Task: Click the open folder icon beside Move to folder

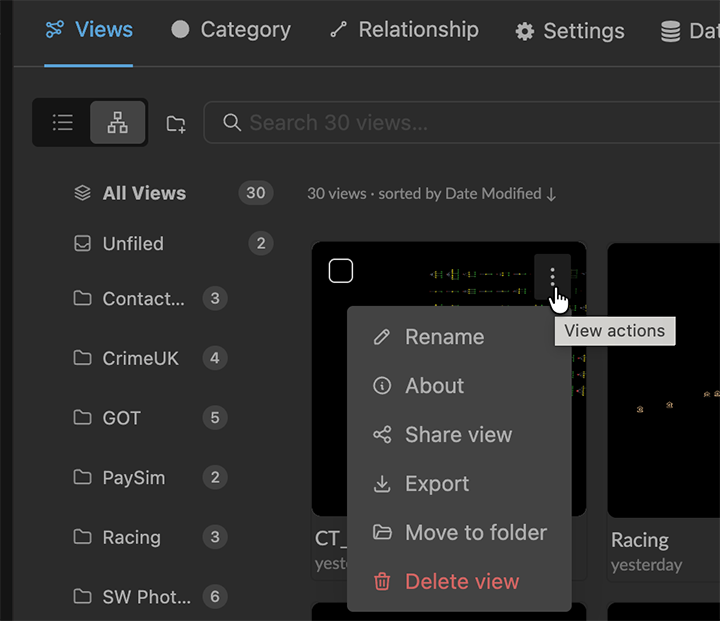Action: (382, 532)
